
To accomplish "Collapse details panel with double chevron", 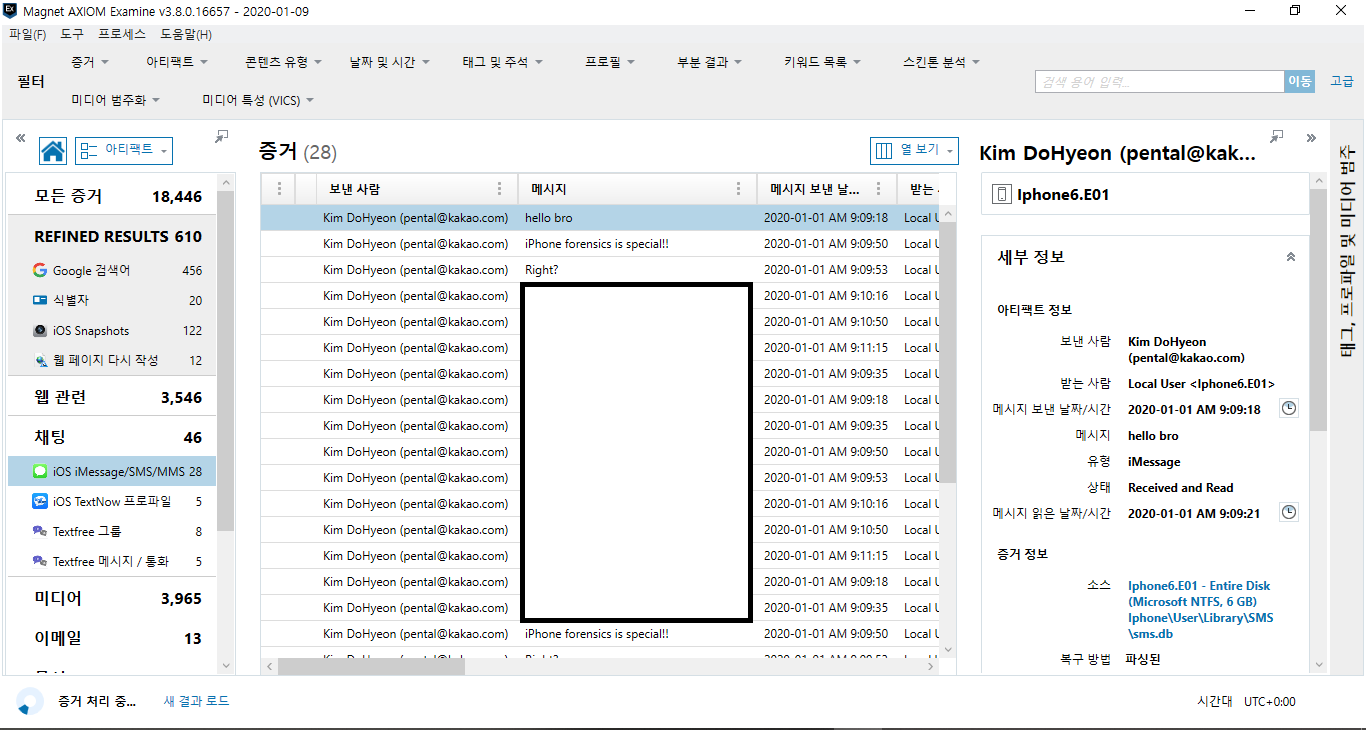I will click(x=1311, y=138).
